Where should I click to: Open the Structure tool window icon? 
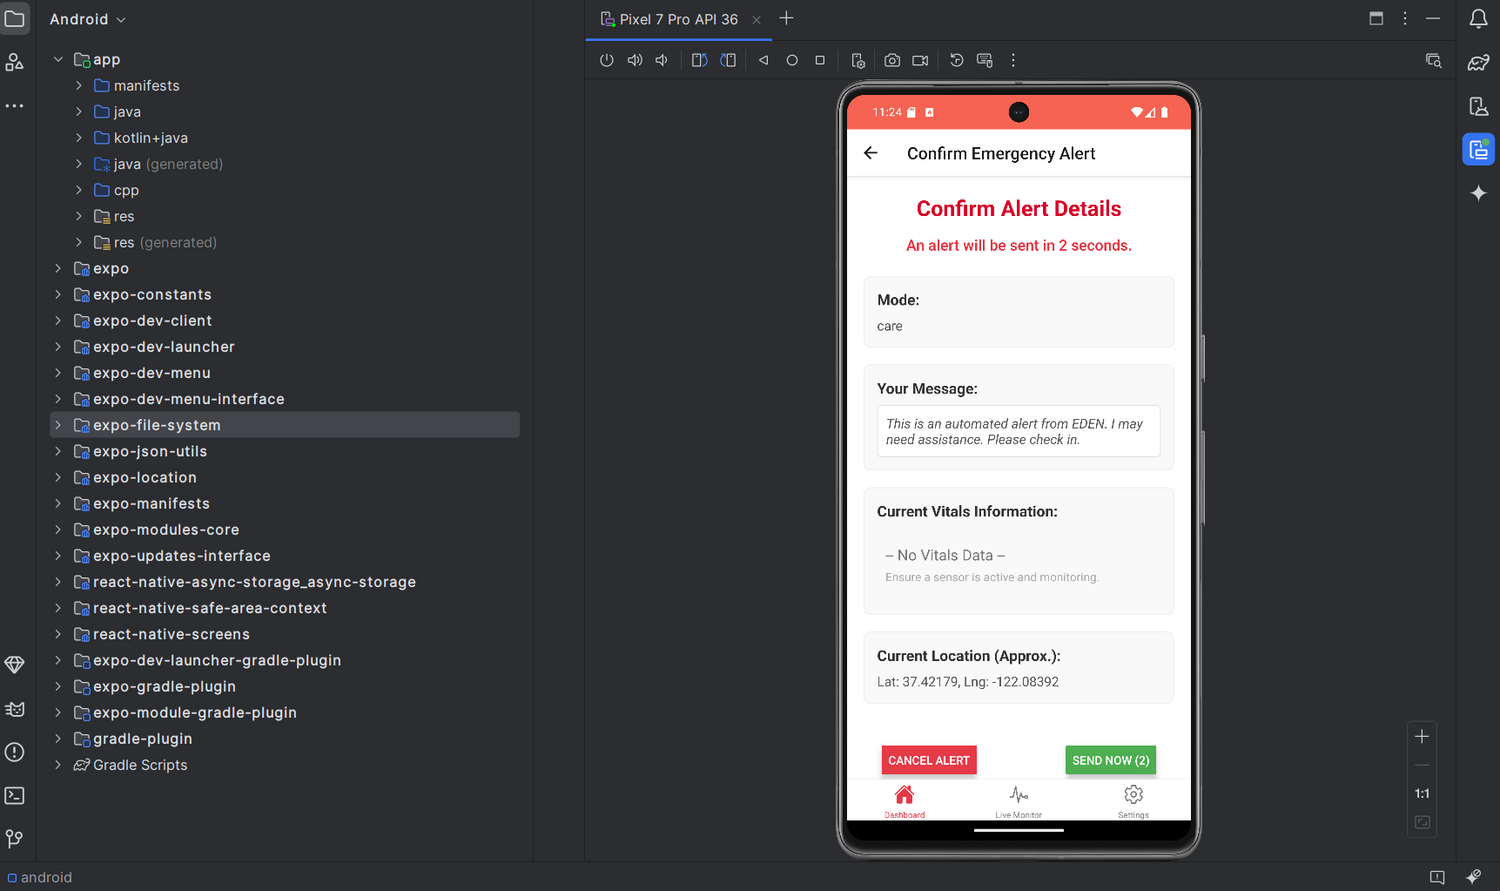15,62
